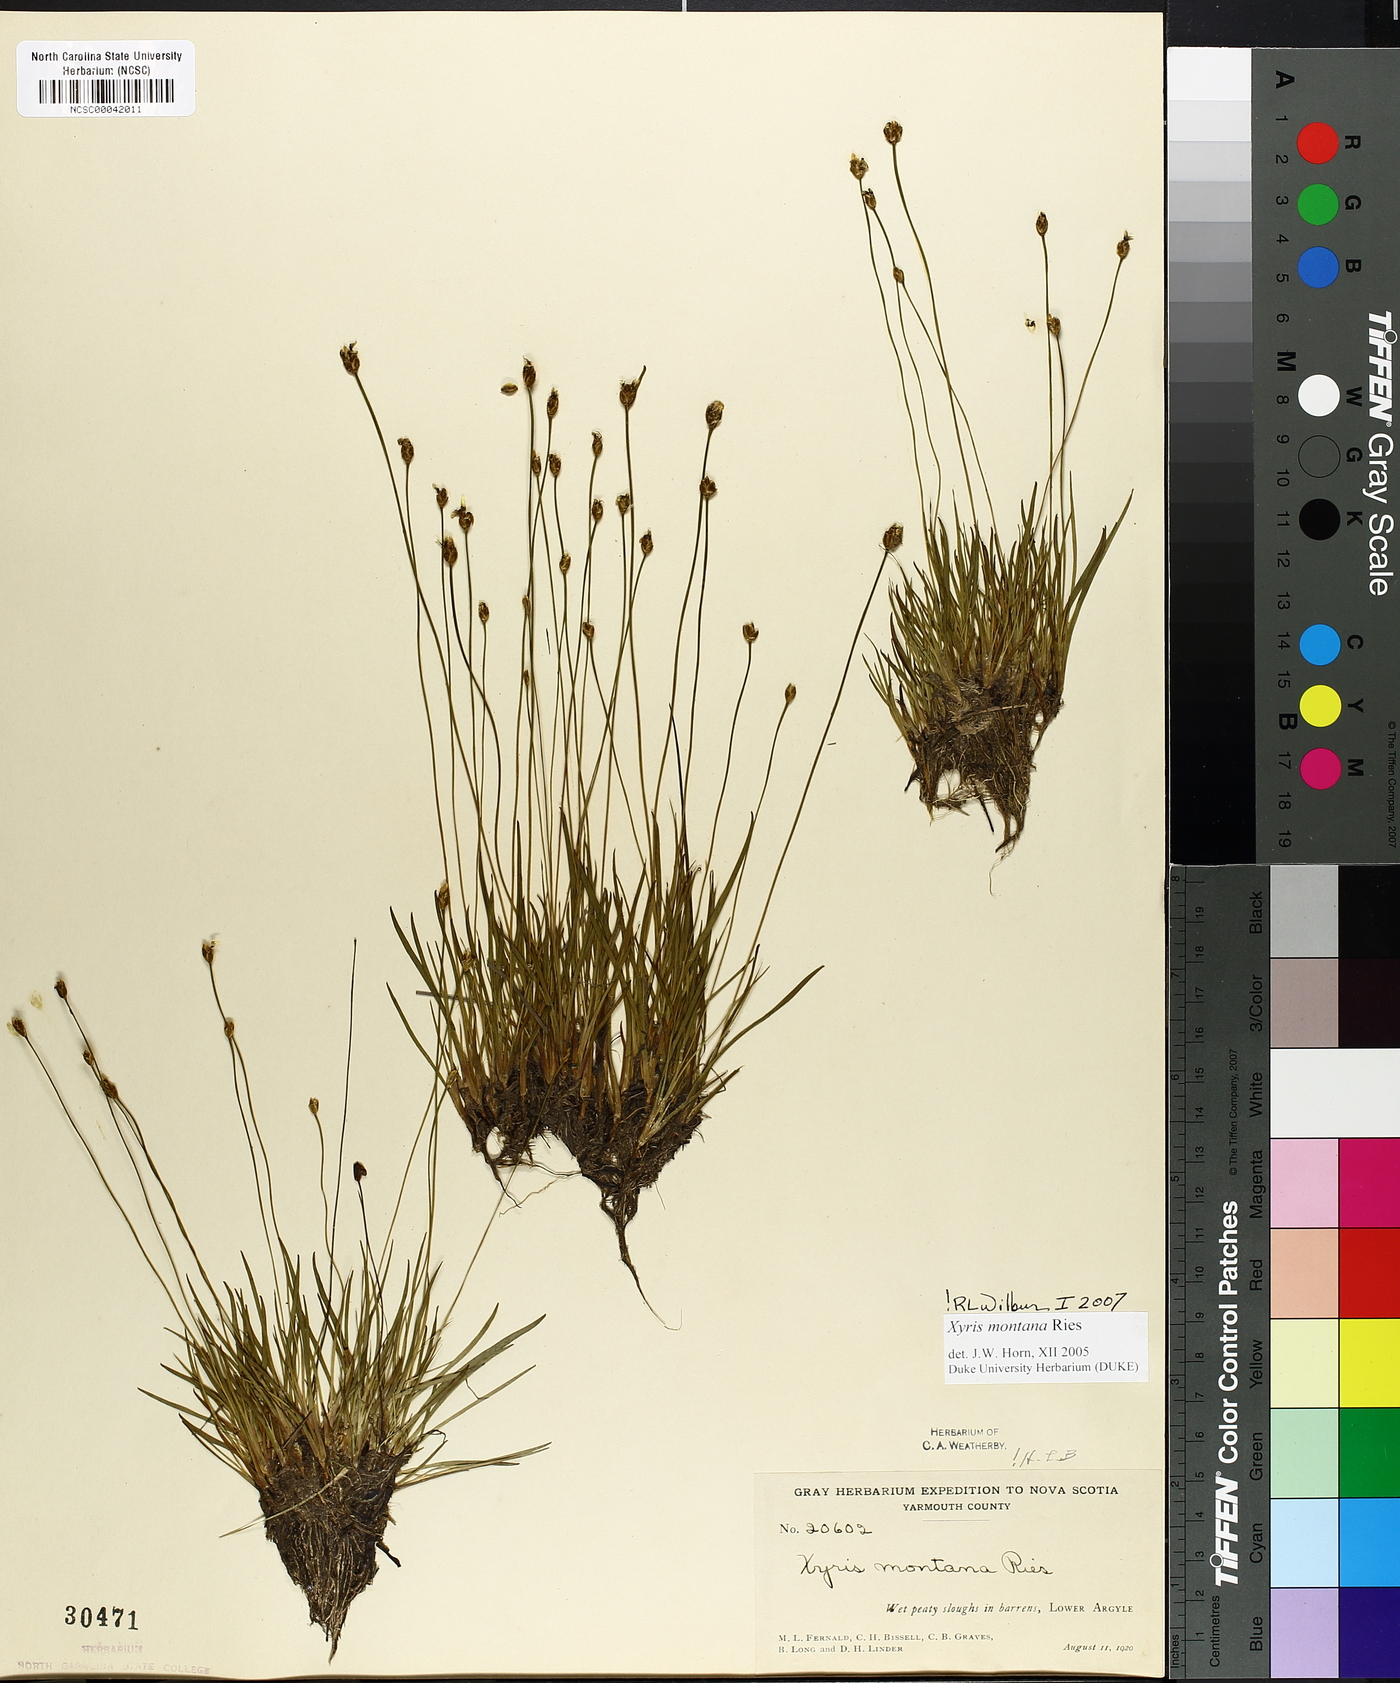The image size is (1400, 1683).
Task: Click the barcode on the NCSC label
Action: [x=106, y=90]
